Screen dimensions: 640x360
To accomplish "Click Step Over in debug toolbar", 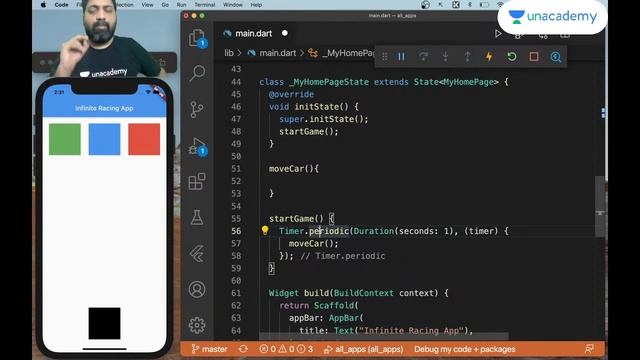I will (423, 57).
